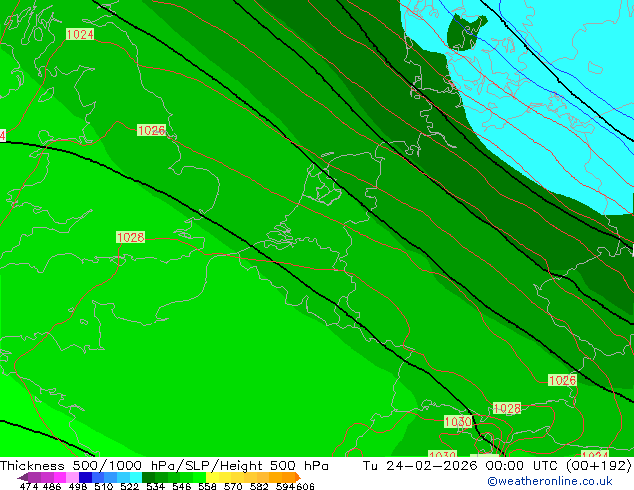
Task: Click the legend value 546
Action: click(182, 486)
